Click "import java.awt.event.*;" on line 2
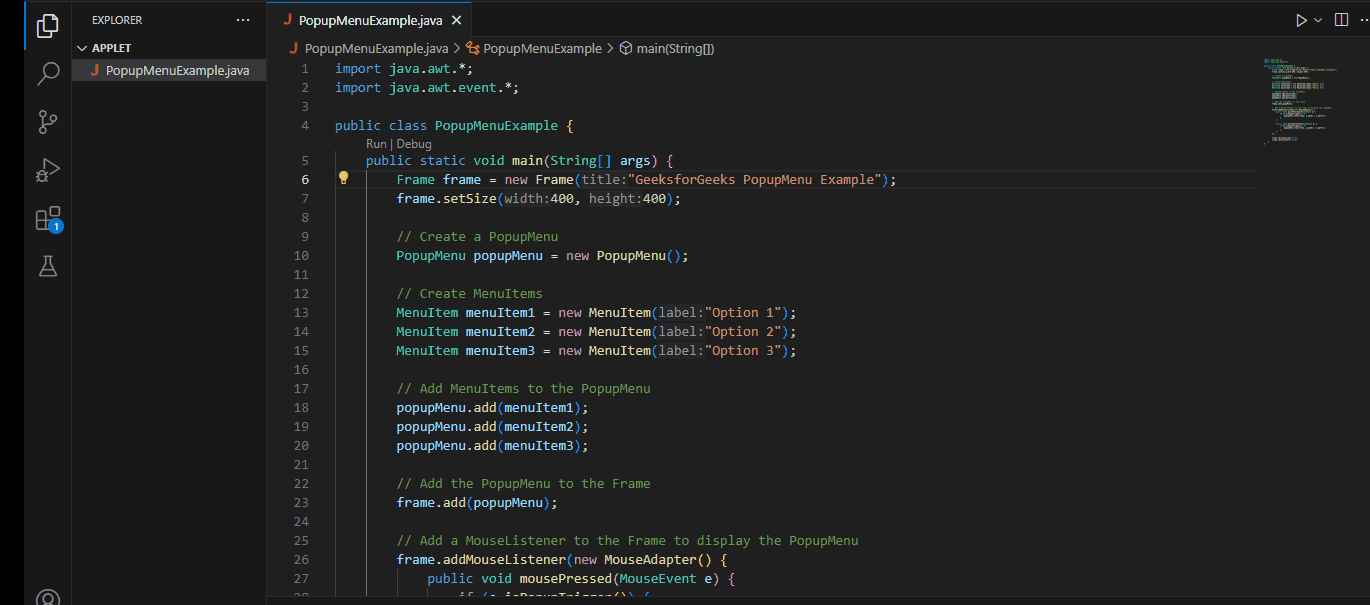This screenshot has width=1370, height=605. (427, 87)
